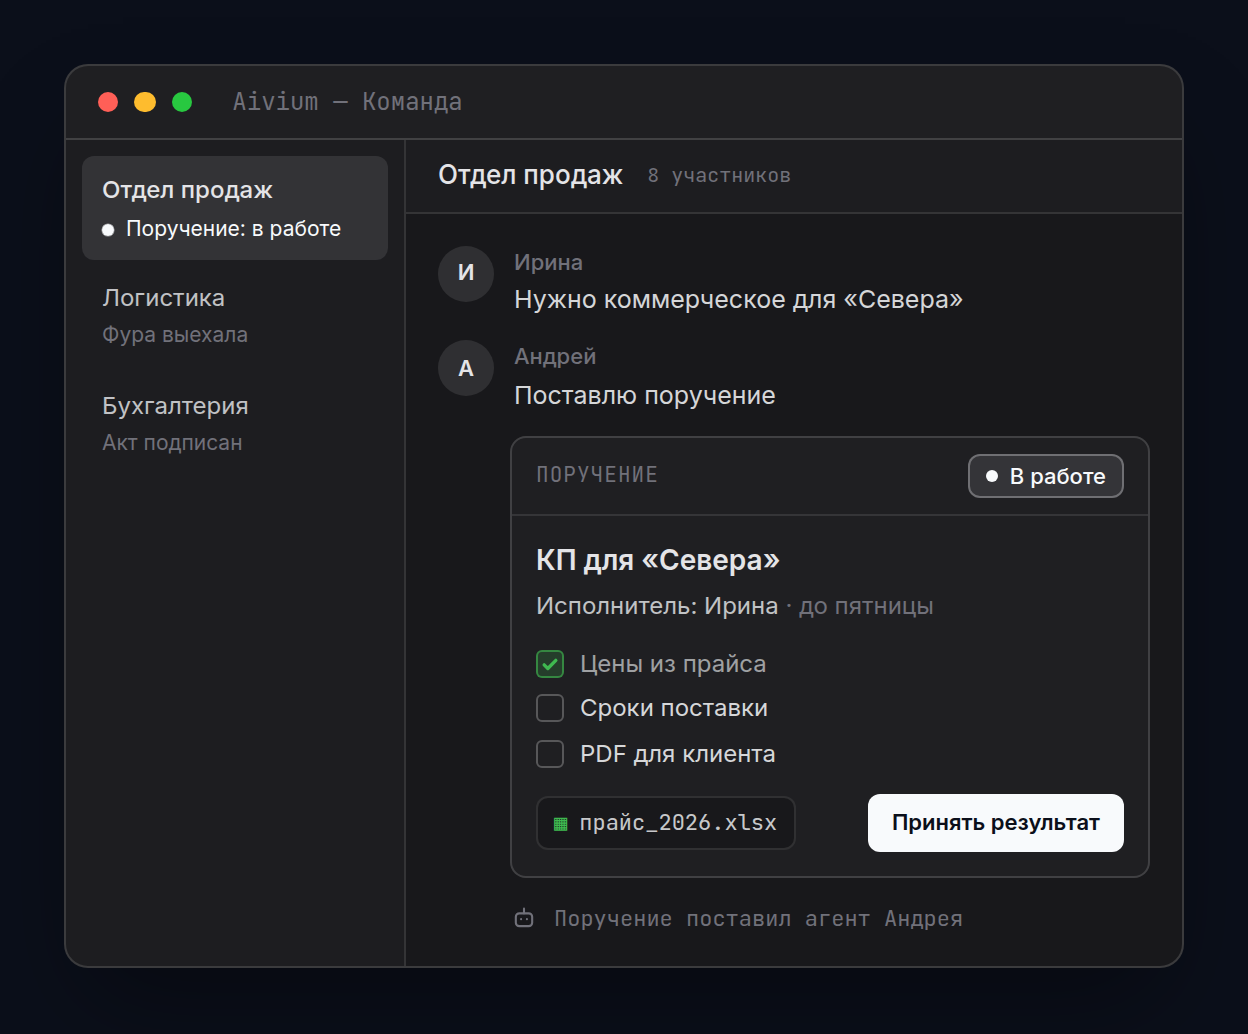Click Ирина's avatar with letter И
1248x1034 pixels.
(466, 273)
